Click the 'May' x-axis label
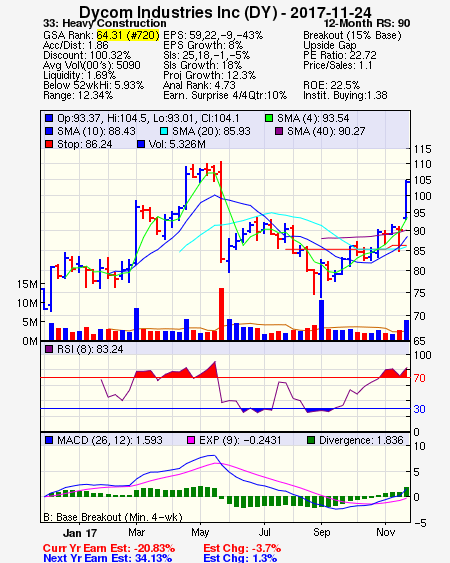Image resolution: width=450 pixels, height=563 pixels. click(x=200, y=532)
